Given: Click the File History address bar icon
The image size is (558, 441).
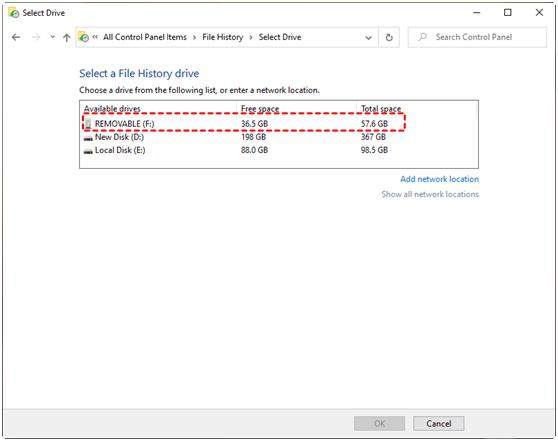Looking at the screenshot, I should (84, 37).
